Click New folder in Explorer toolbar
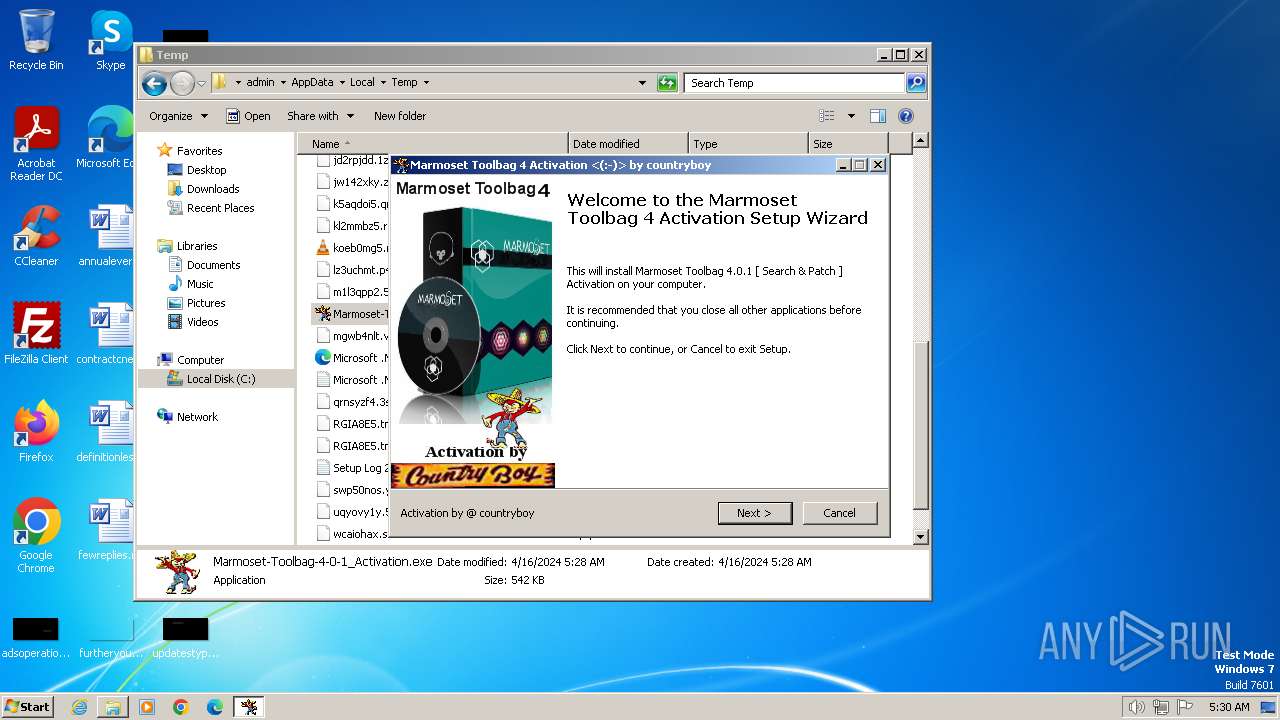 [400, 116]
